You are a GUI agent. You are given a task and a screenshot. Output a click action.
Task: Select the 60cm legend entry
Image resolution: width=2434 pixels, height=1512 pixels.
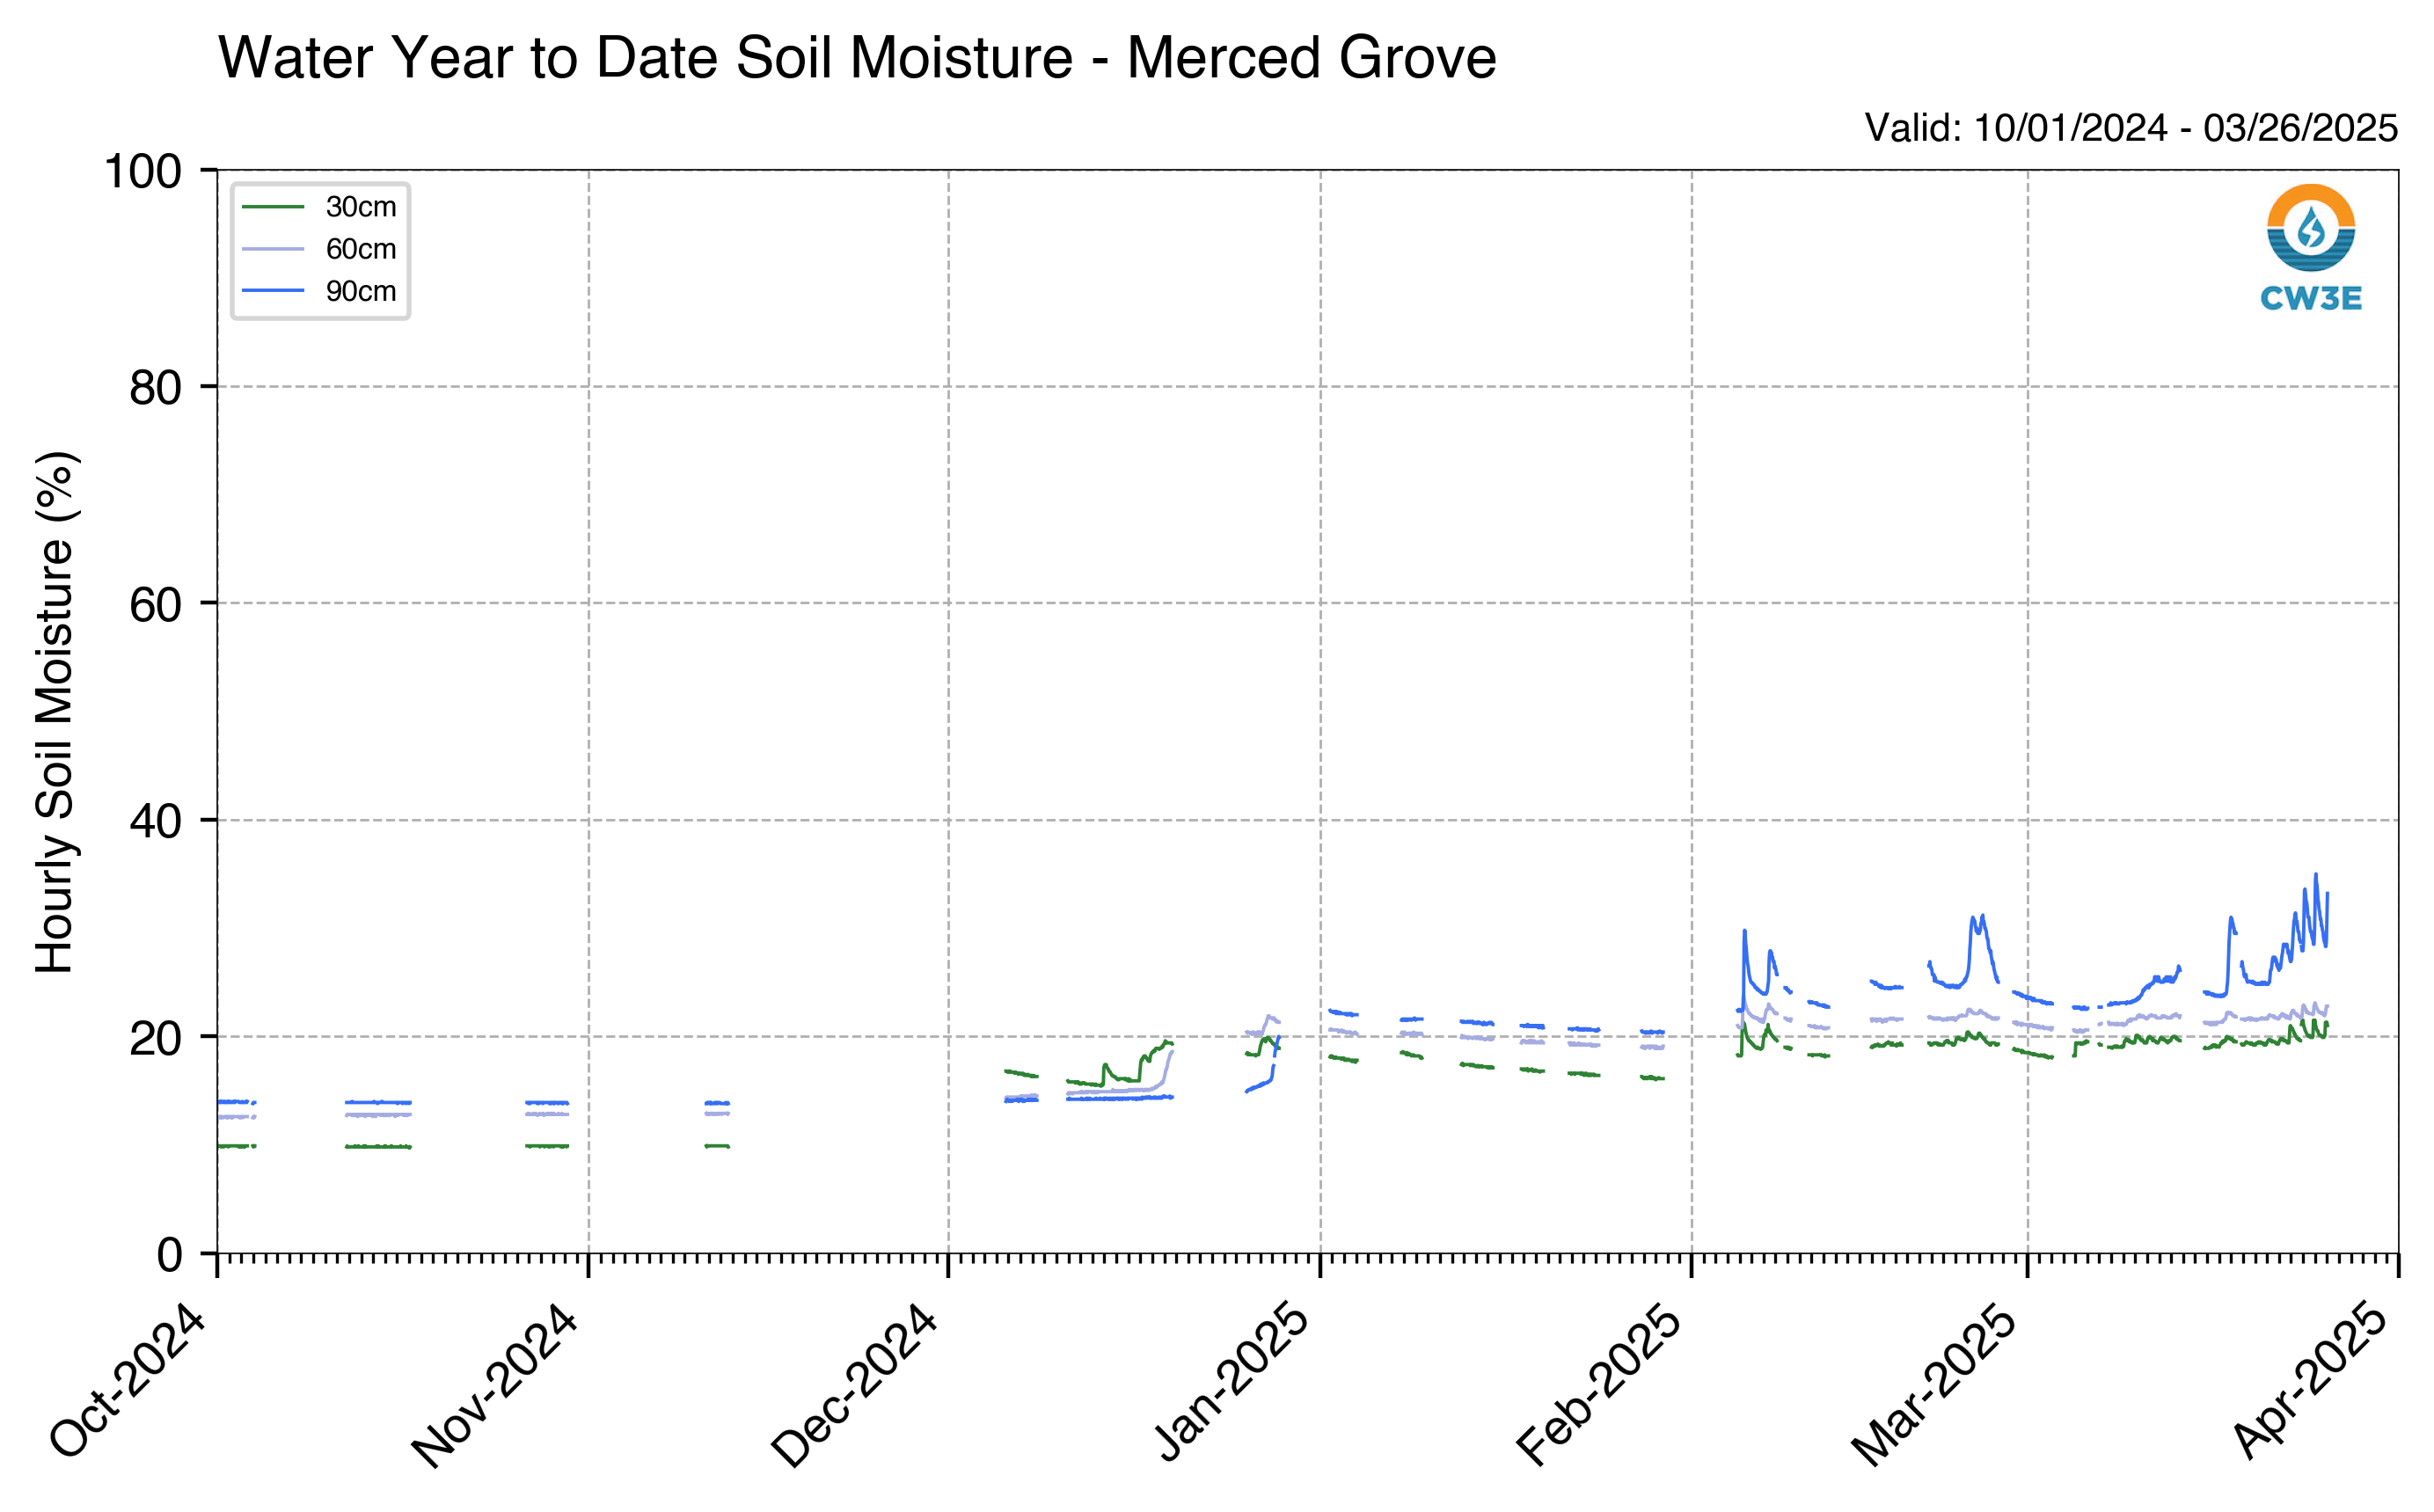click(x=320, y=249)
